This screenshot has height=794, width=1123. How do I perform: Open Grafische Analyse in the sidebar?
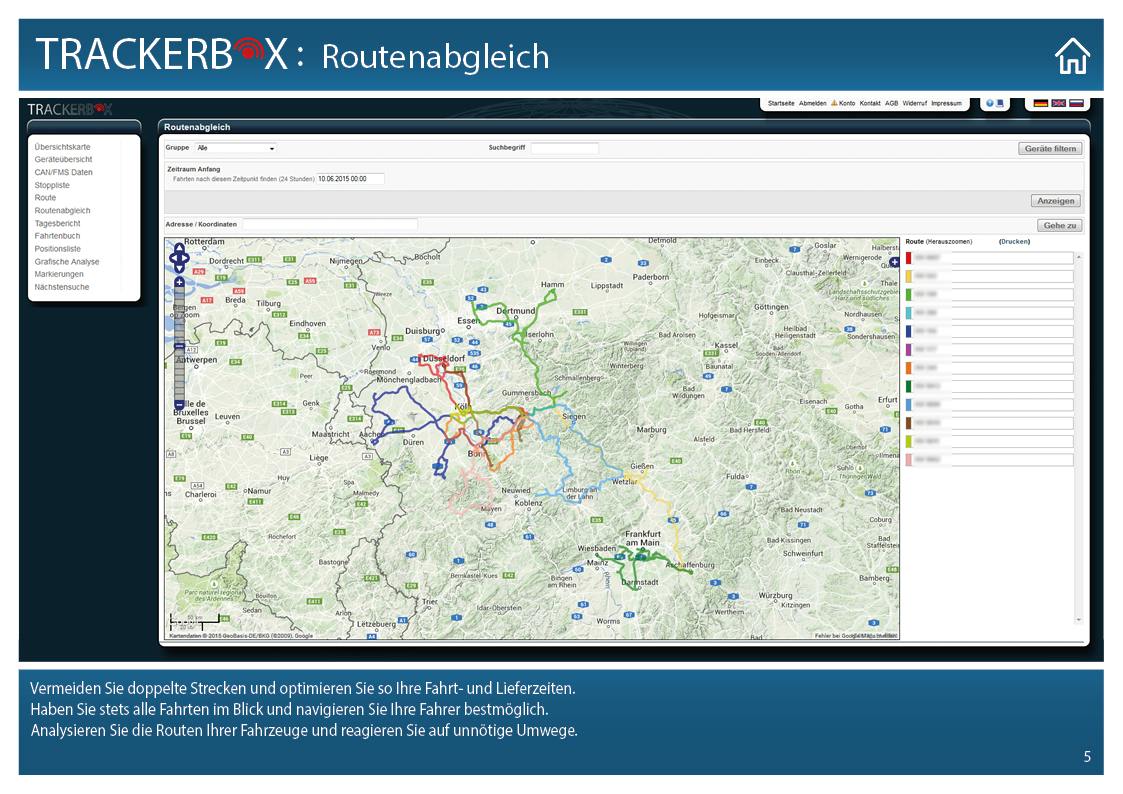click(x=67, y=261)
